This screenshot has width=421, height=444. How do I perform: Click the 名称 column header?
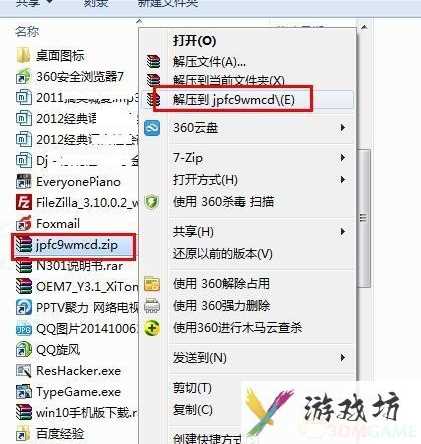point(27,32)
